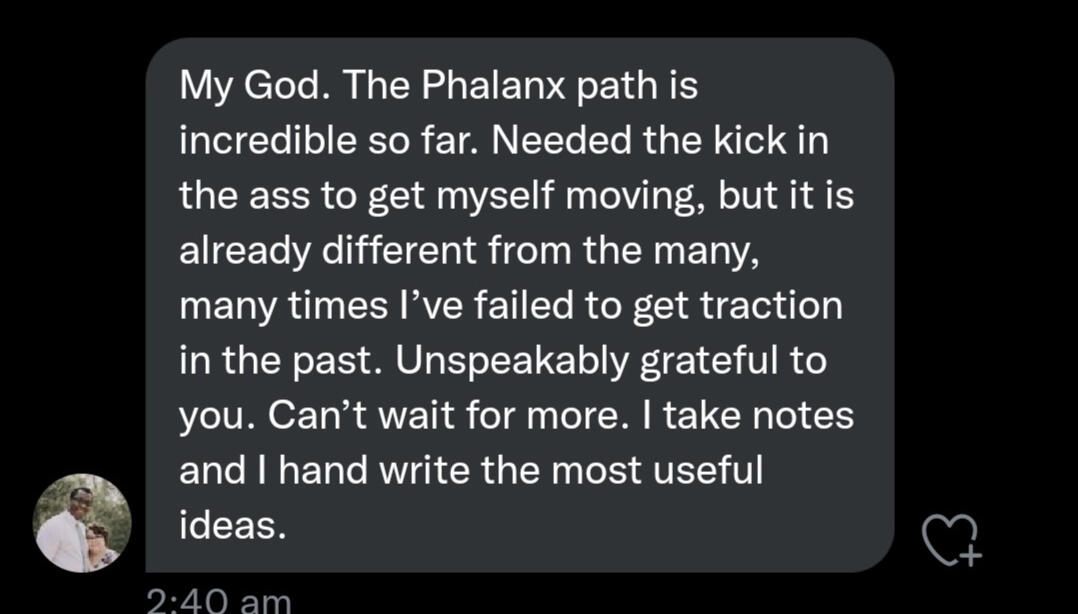This screenshot has height=614, width=1078.
Task: Add a reaction with the heart-plus icon
Action: tap(951, 540)
